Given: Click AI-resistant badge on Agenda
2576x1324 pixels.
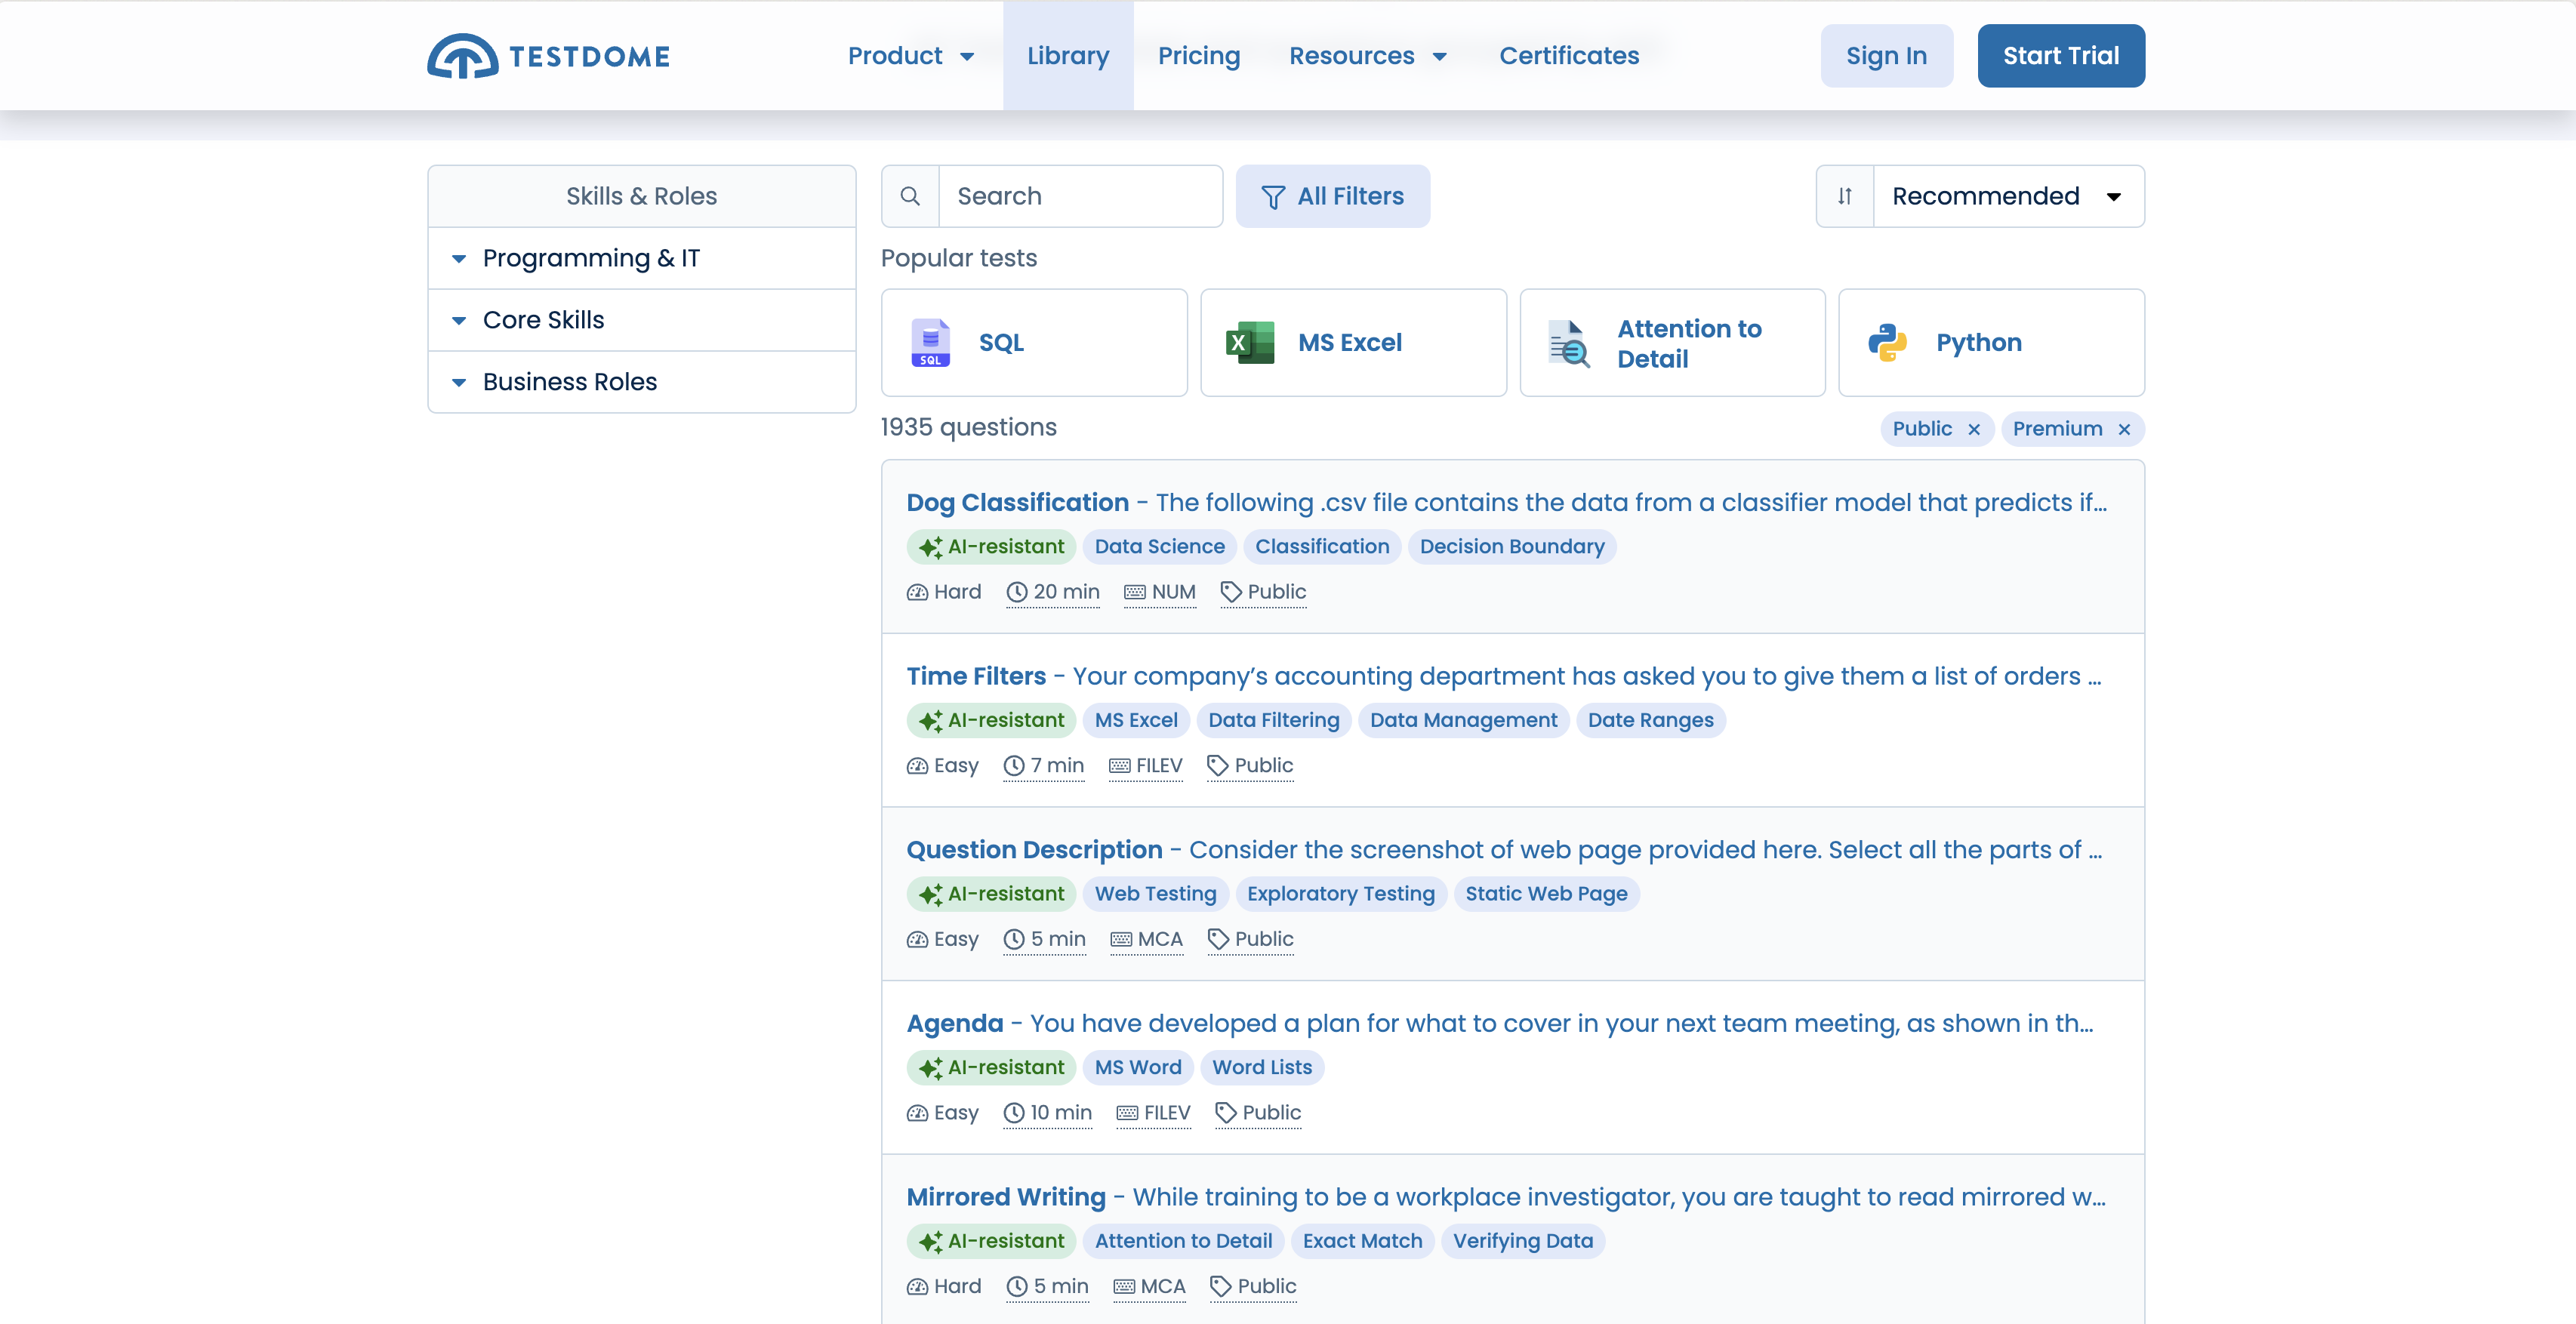Looking at the screenshot, I should tap(991, 1068).
